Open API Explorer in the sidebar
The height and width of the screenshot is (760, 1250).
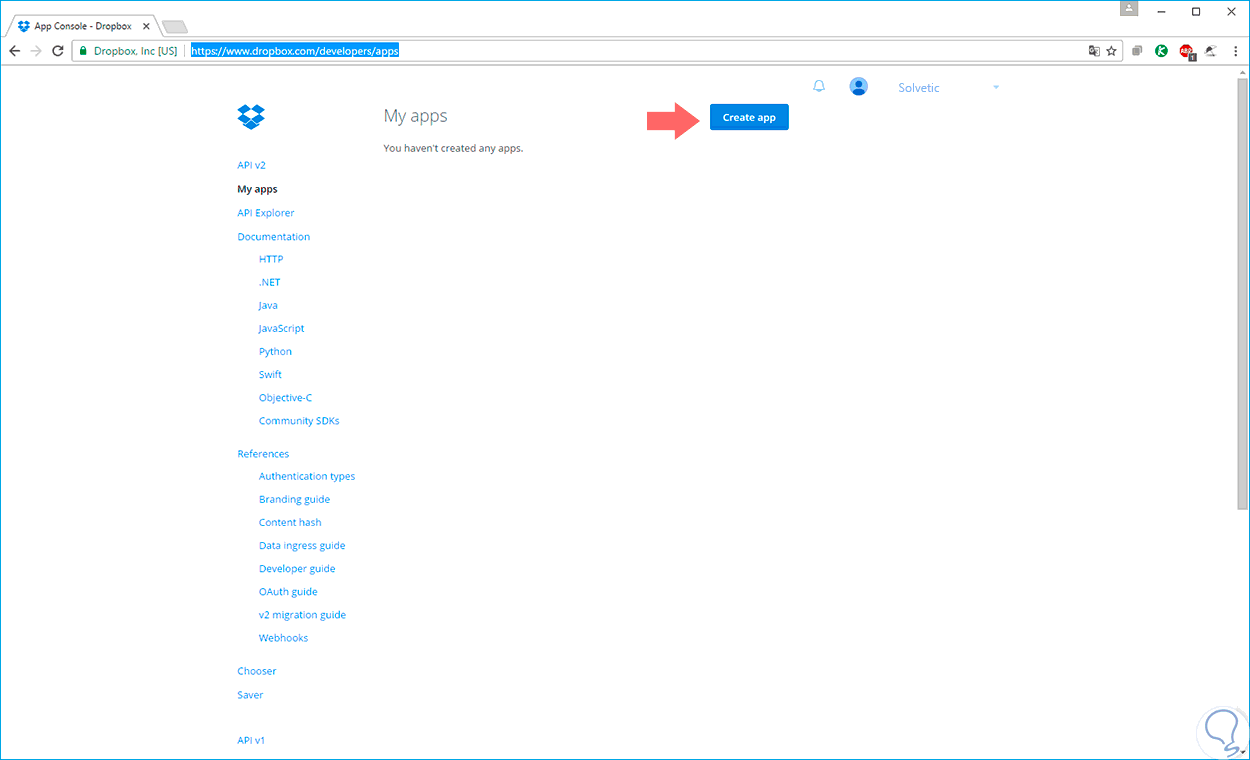coord(265,213)
